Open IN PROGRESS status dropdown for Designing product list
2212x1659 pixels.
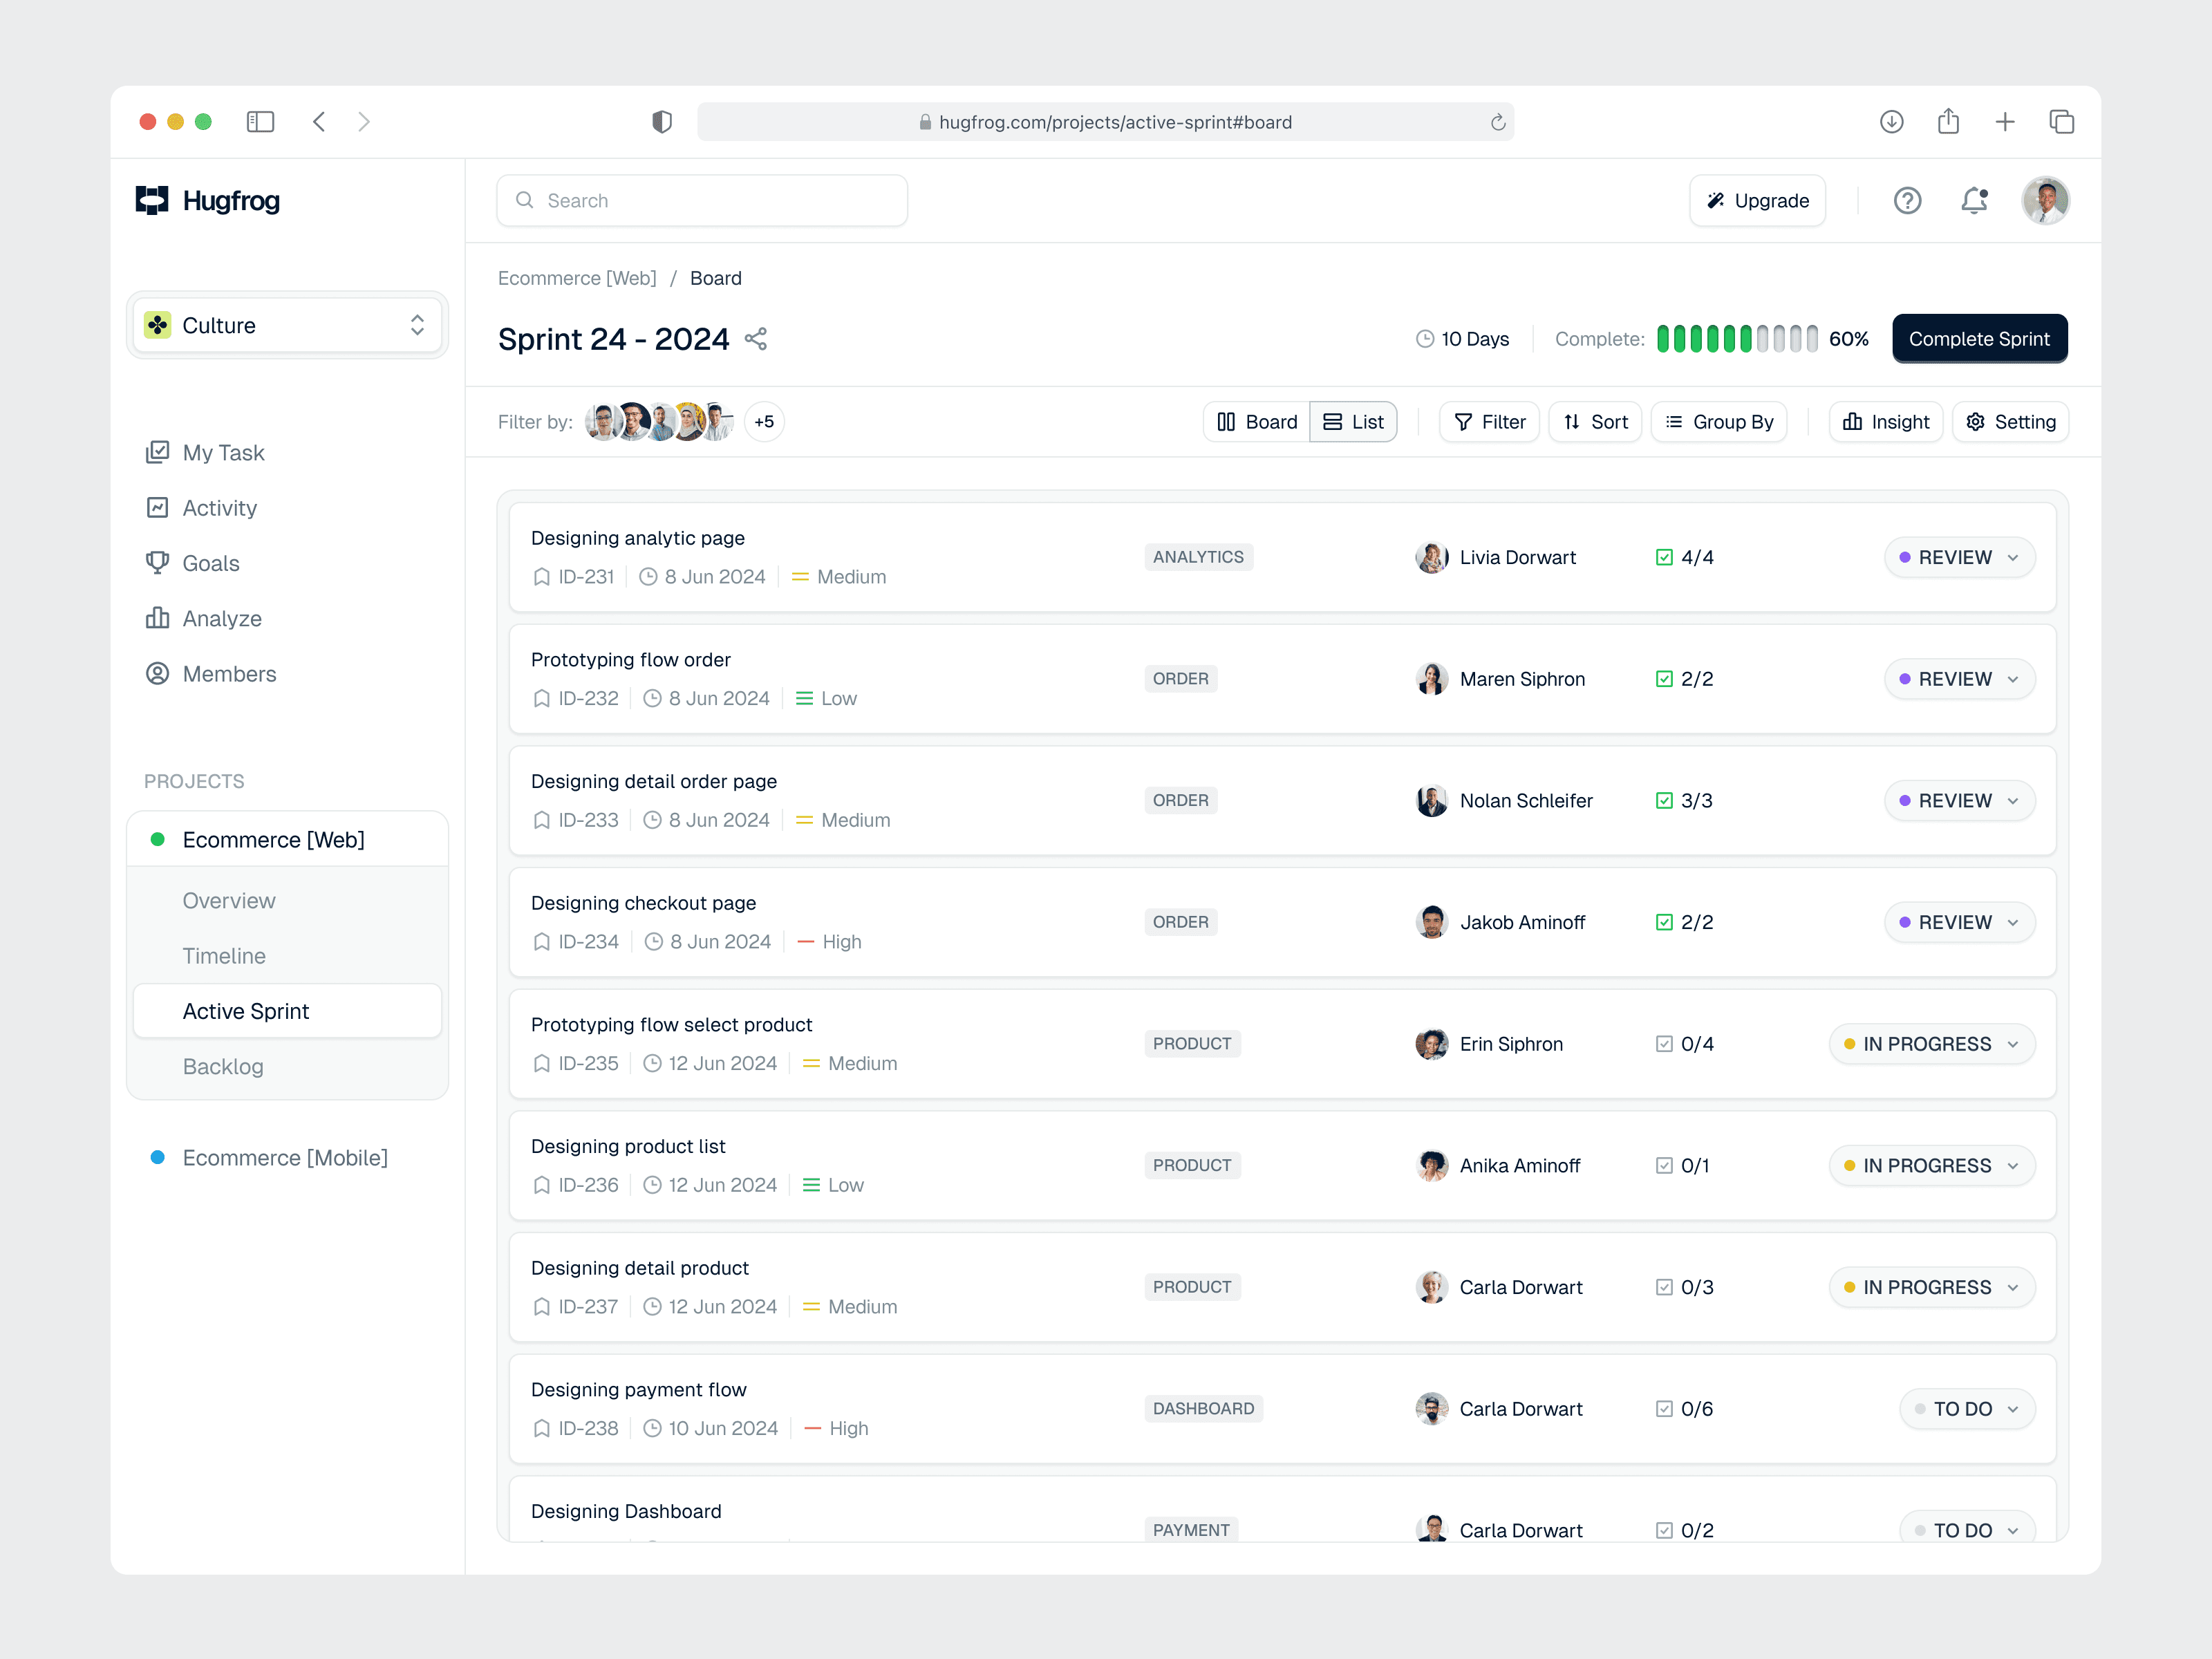[x=1931, y=1166]
